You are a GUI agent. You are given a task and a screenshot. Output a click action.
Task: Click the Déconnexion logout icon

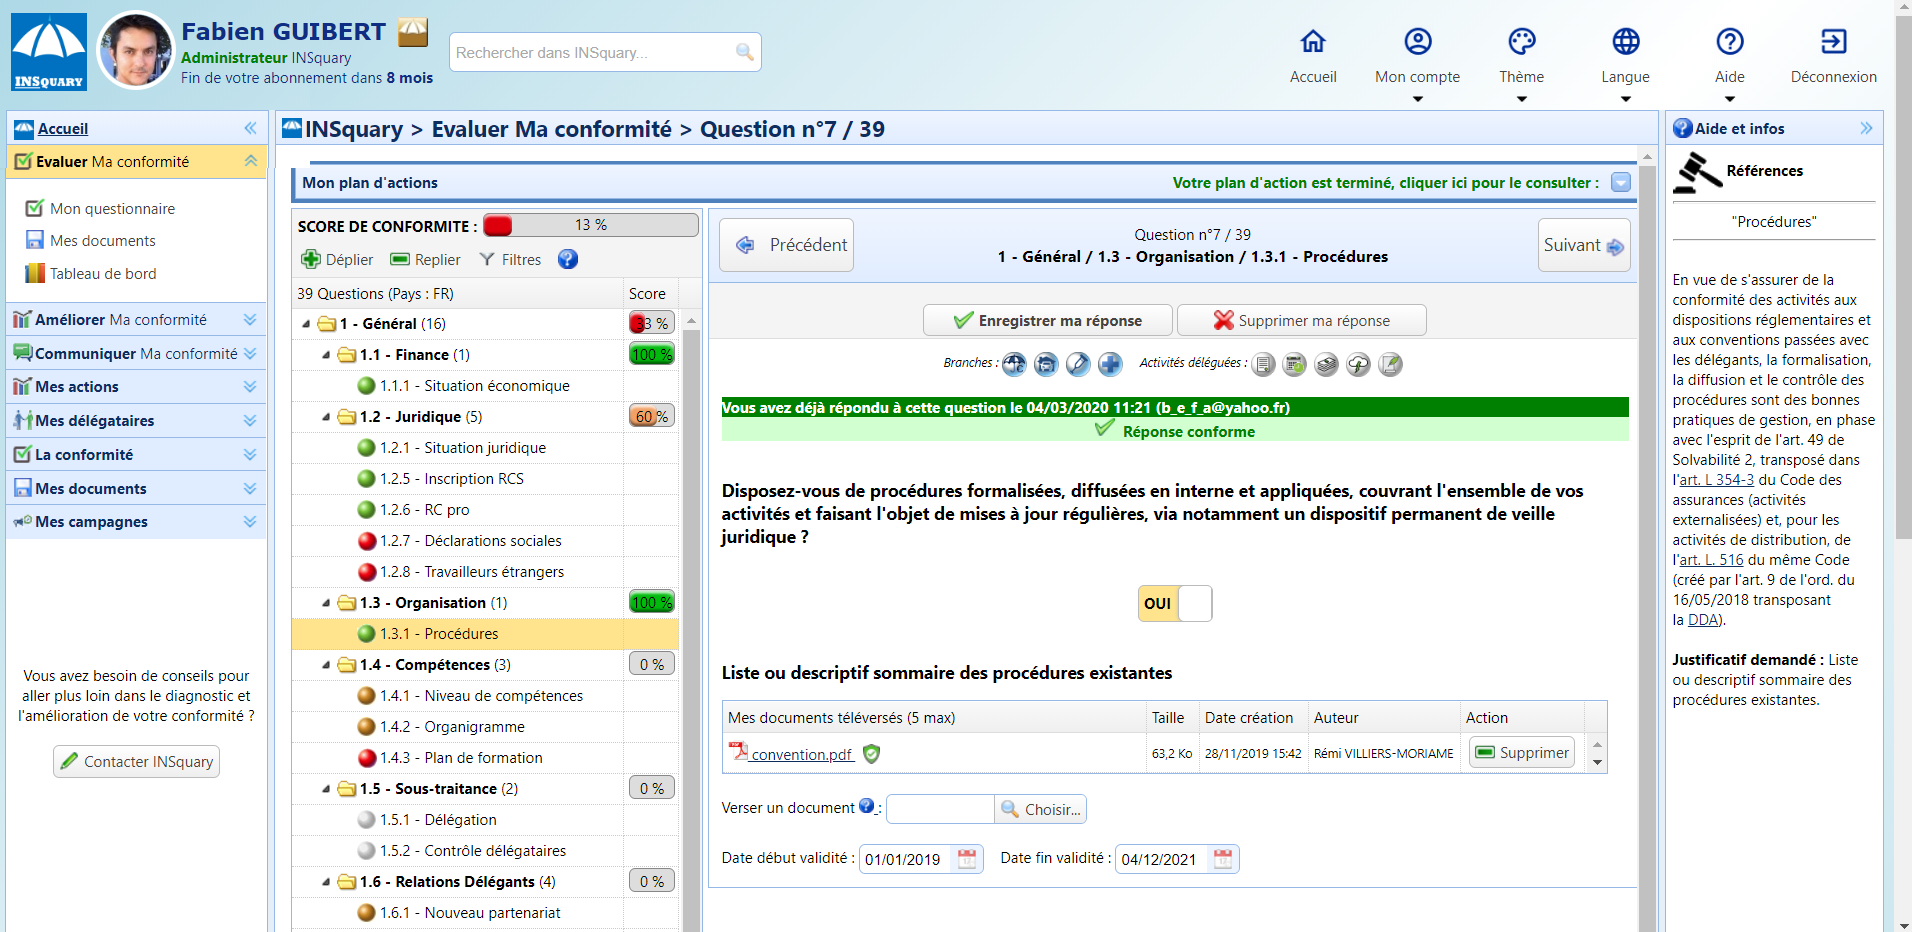[1834, 41]
